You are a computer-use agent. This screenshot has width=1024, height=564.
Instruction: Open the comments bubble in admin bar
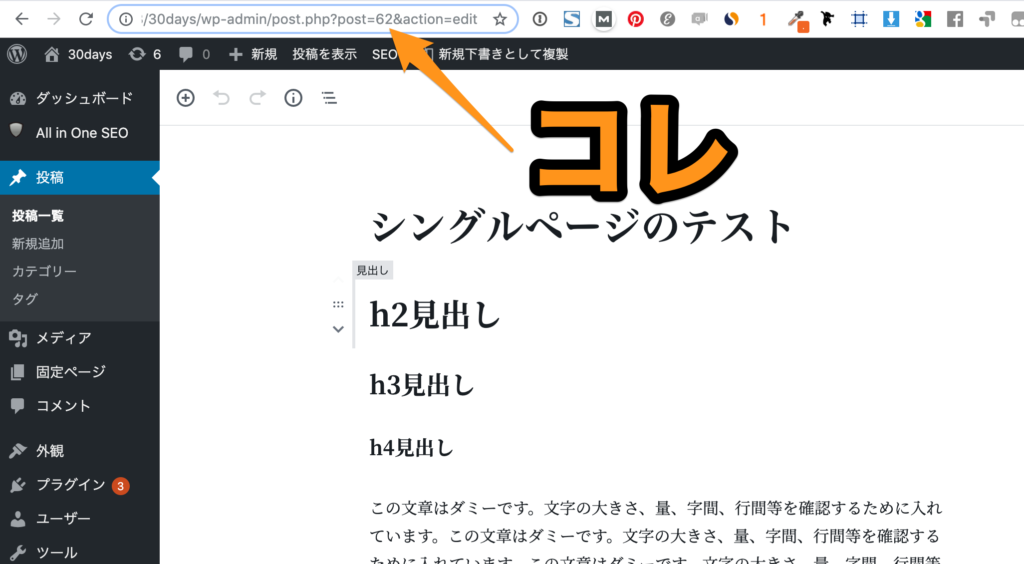(193, 54)
